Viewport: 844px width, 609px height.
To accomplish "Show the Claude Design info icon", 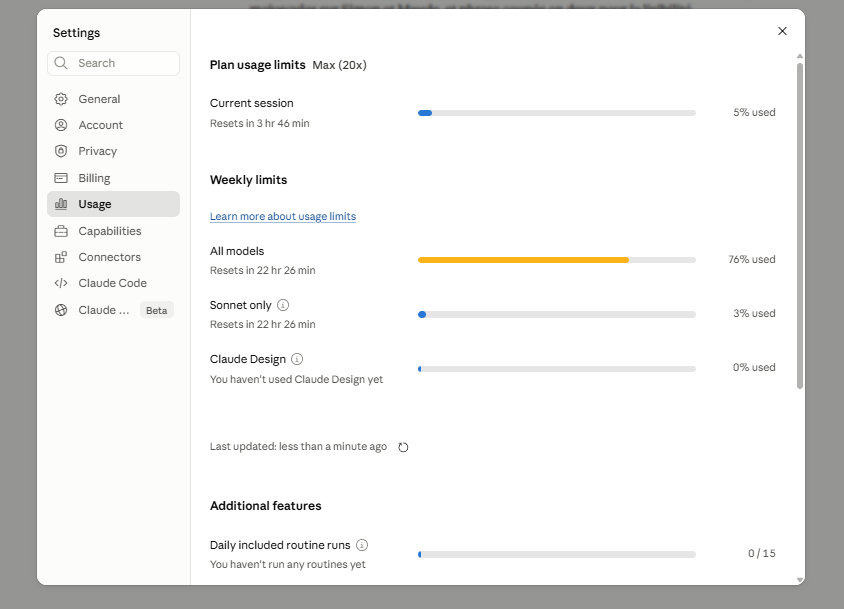I will point(297,359).
